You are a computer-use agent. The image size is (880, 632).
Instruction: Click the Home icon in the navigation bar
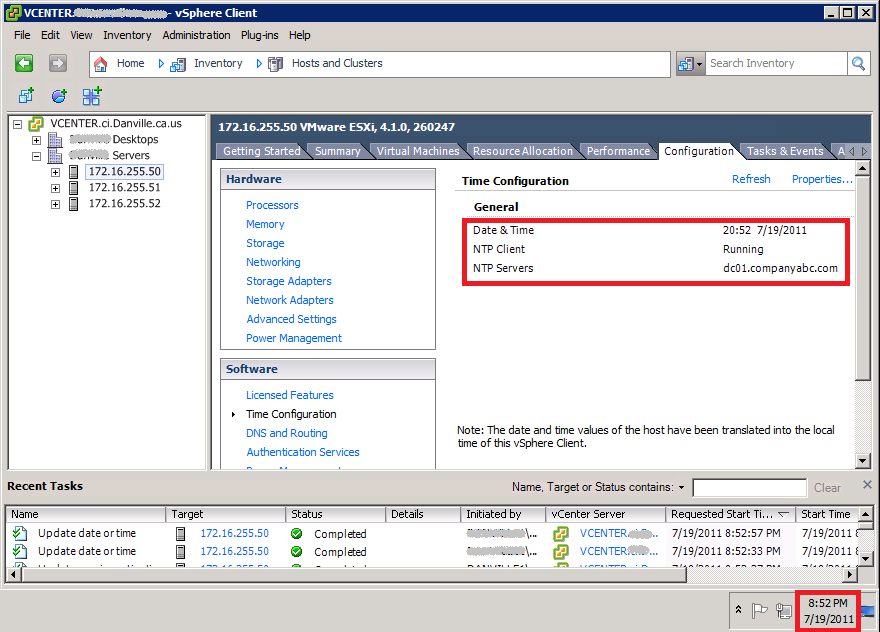point(99,62)
